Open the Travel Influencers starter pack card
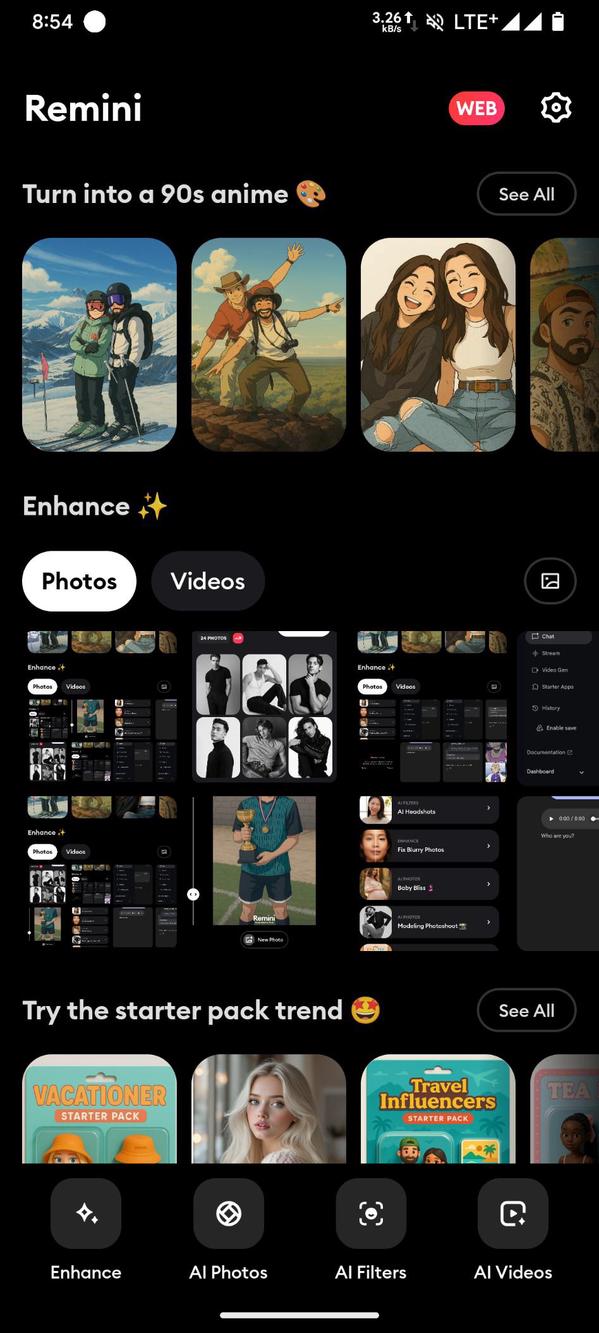599x1333 pixels. coord(438,1109)
